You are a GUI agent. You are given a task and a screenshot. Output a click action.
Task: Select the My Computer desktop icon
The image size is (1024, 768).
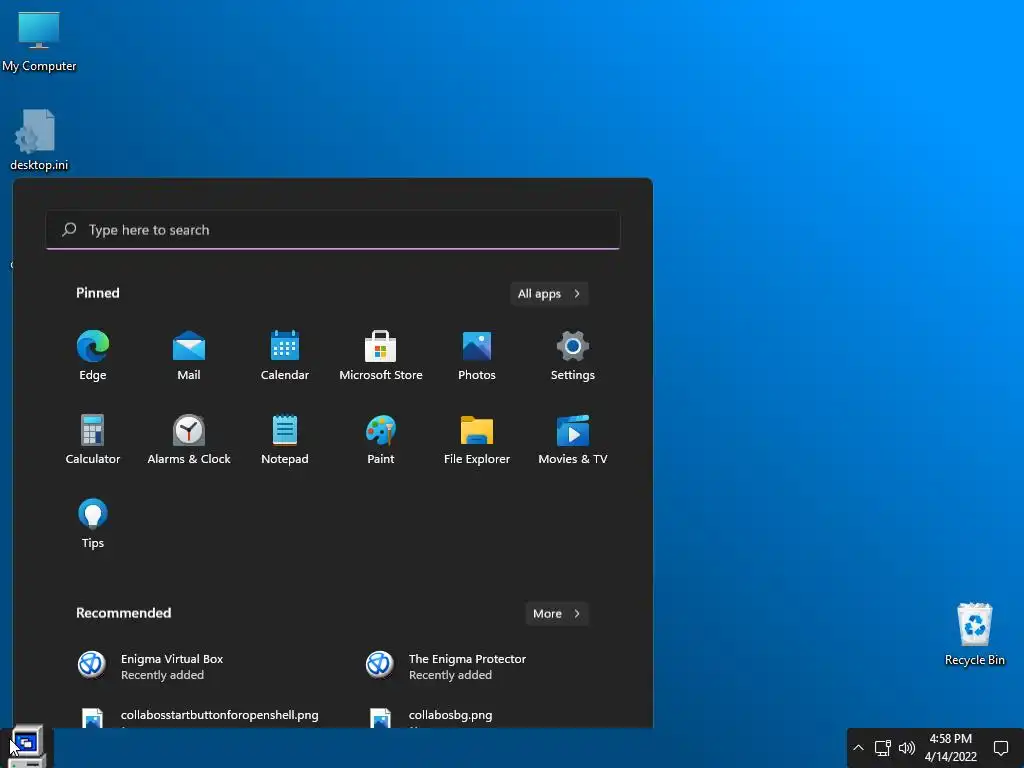[x=39, y=40]
